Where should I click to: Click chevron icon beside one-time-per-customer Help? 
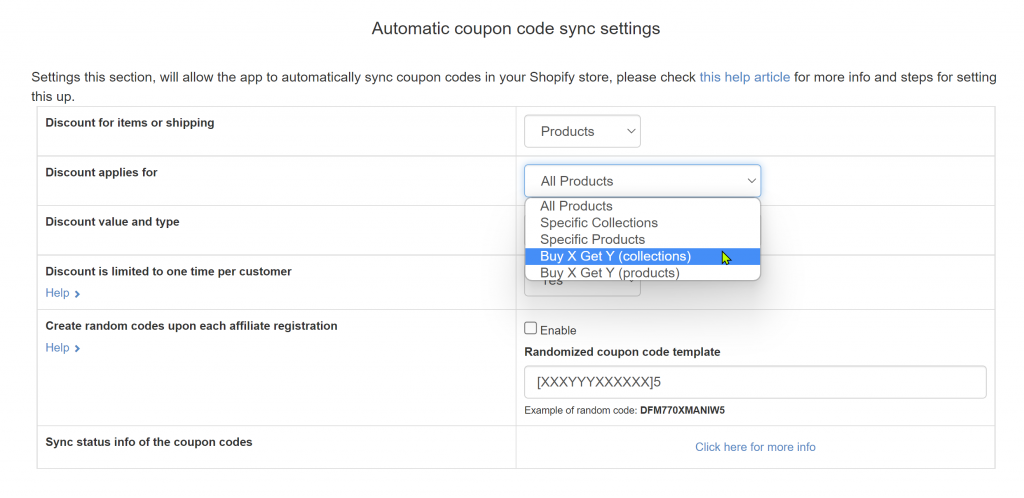point(77,294)
